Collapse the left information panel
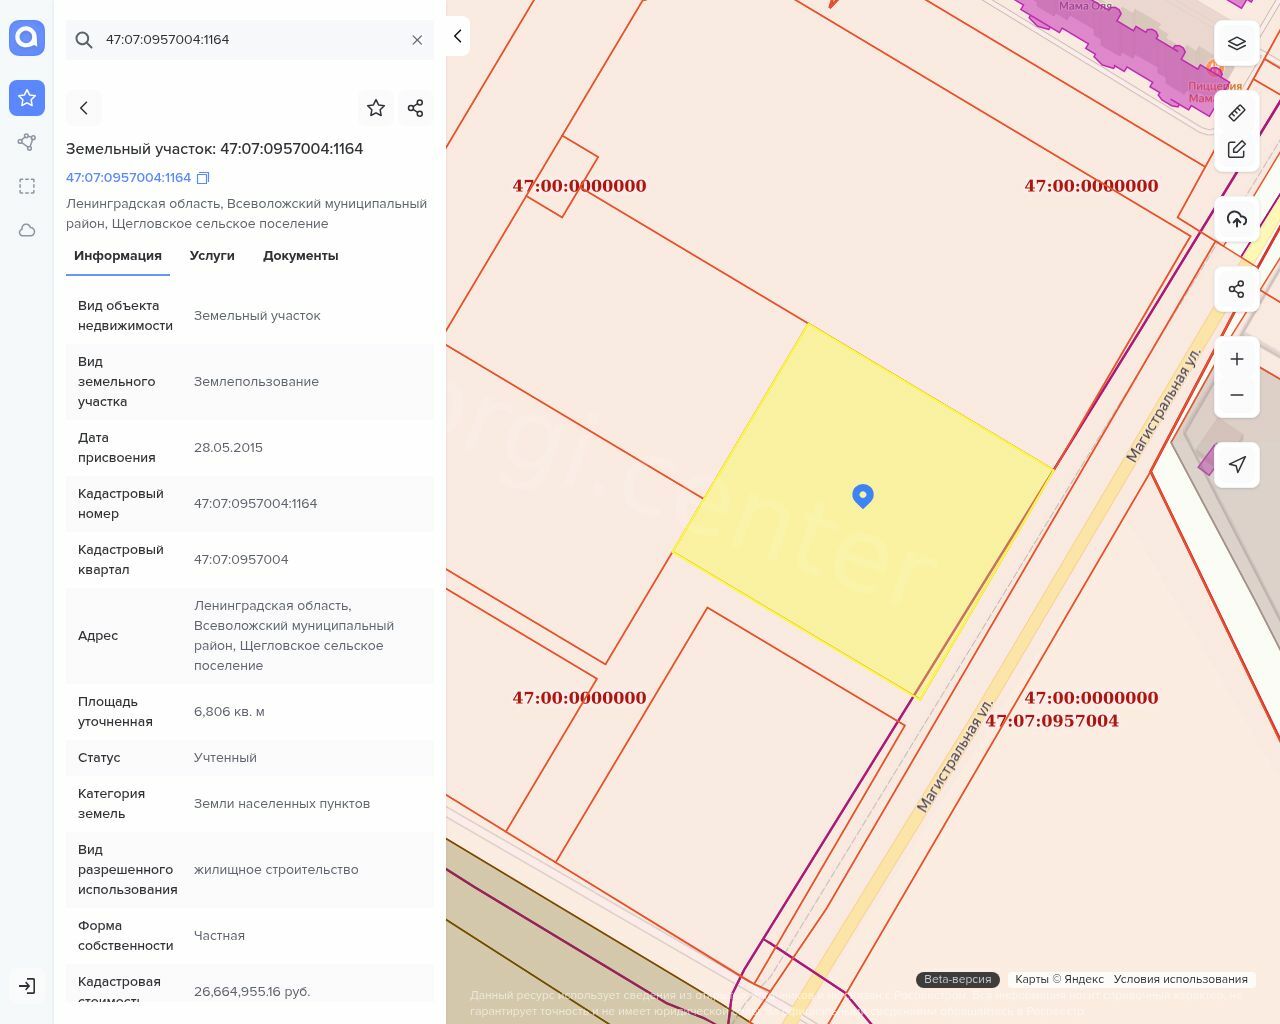1280x1024 pixels. pos(457,36)
